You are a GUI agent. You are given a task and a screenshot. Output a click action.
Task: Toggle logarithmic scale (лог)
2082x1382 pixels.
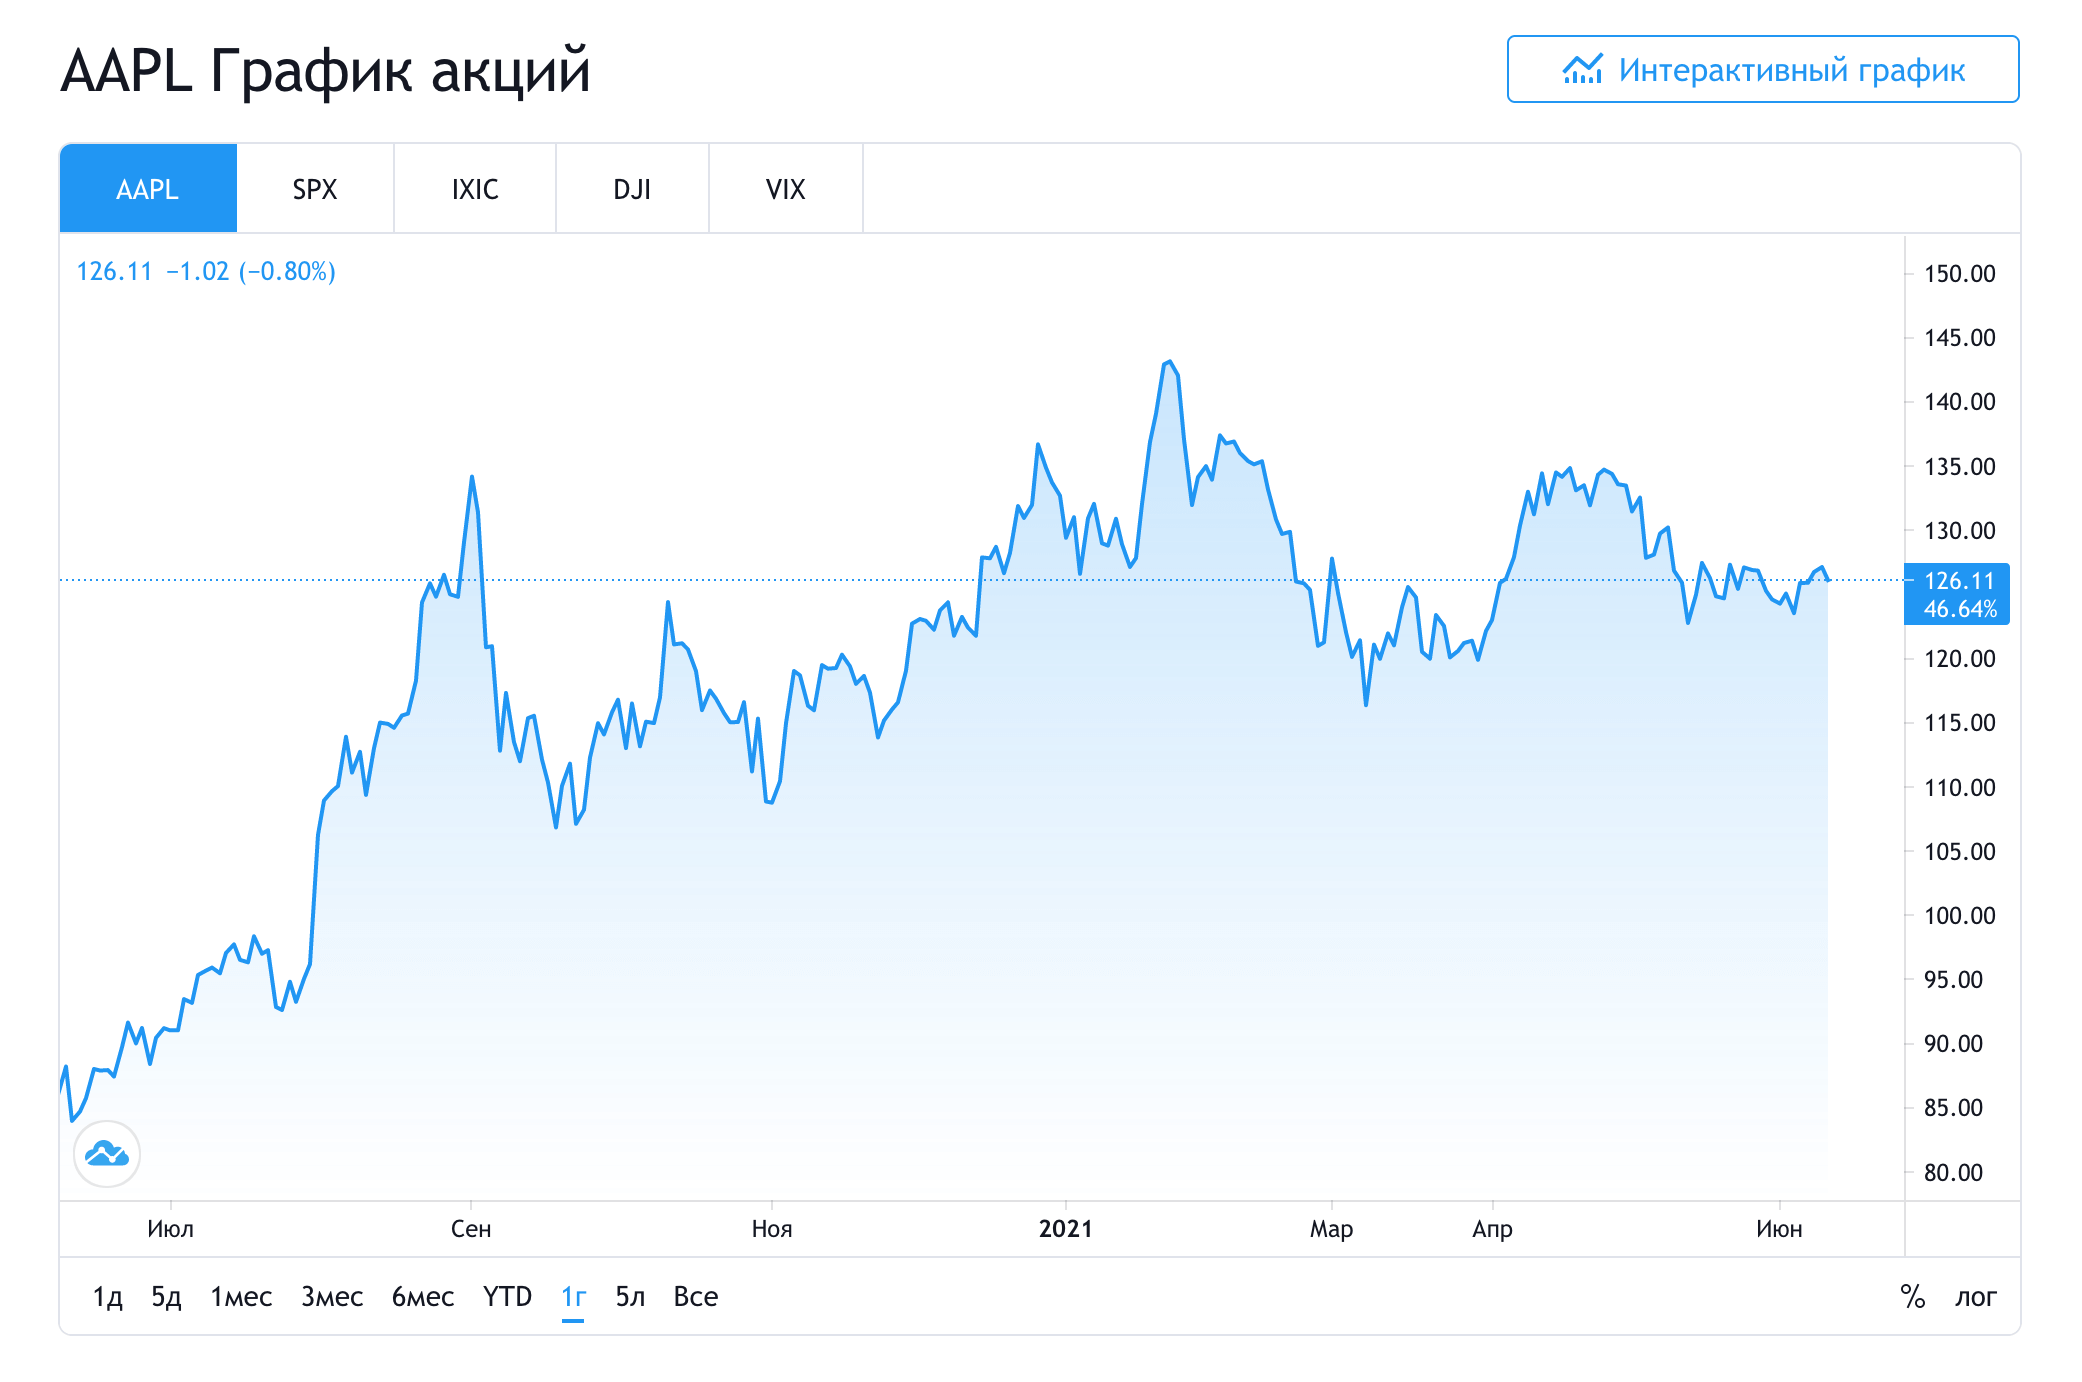pos(1975,1297)
